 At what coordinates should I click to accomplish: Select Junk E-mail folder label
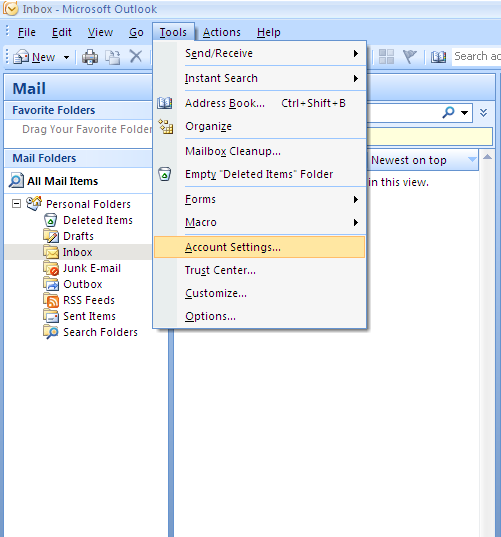(x=92, y=268)
